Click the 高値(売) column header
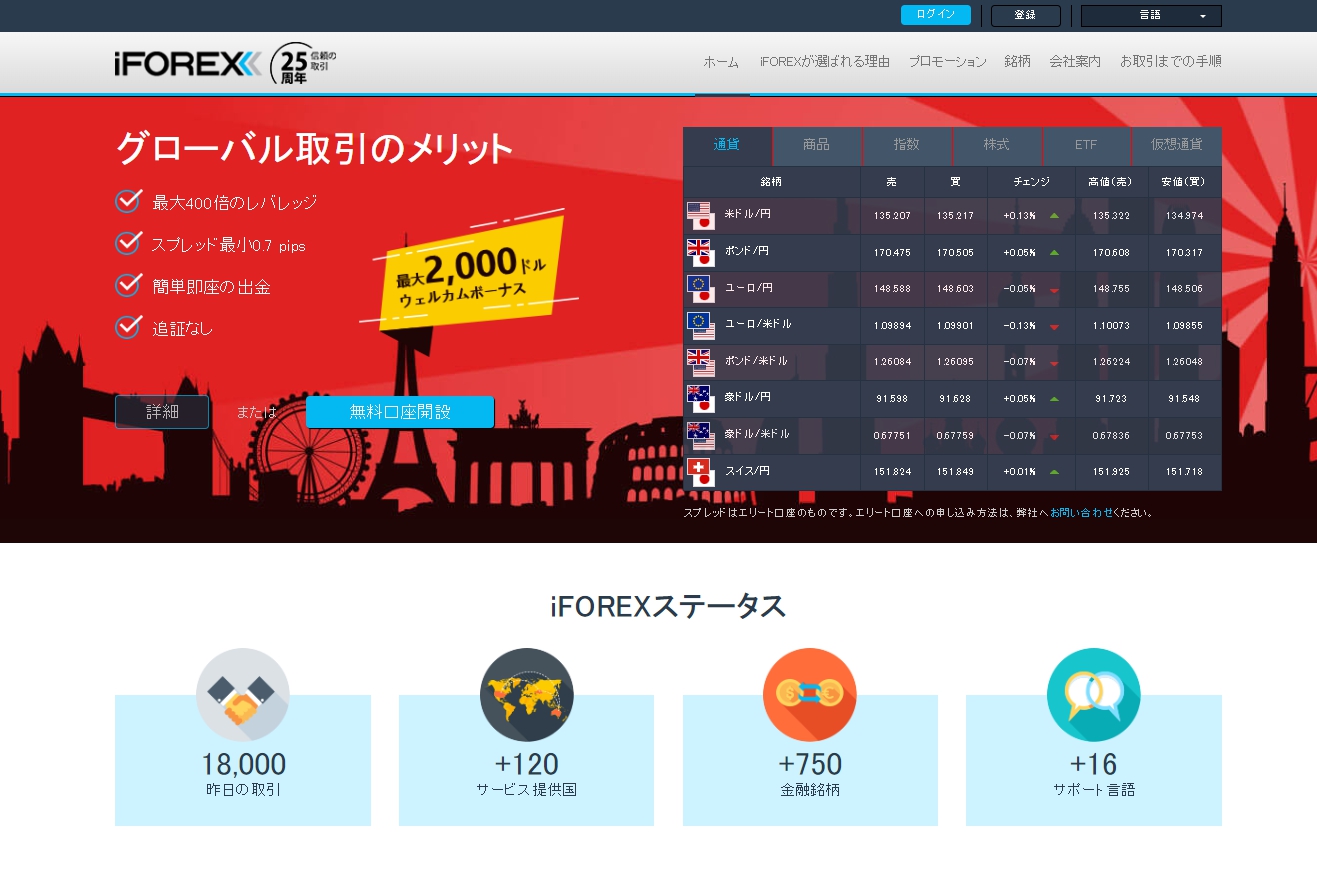 point(1111,182)
